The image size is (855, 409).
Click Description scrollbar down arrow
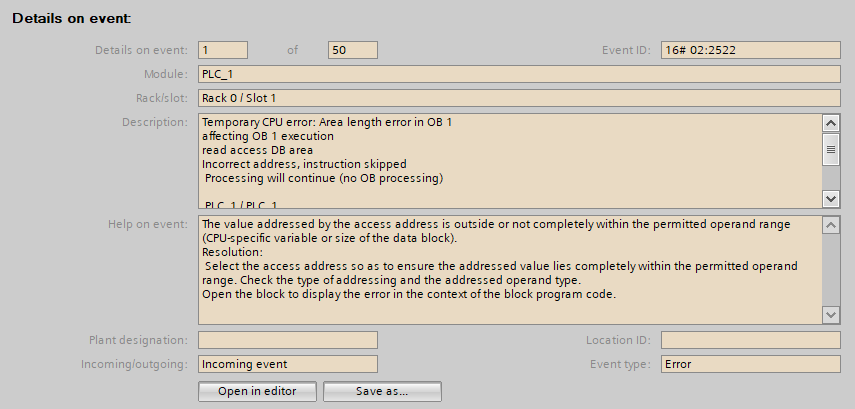tap(830, 199)
